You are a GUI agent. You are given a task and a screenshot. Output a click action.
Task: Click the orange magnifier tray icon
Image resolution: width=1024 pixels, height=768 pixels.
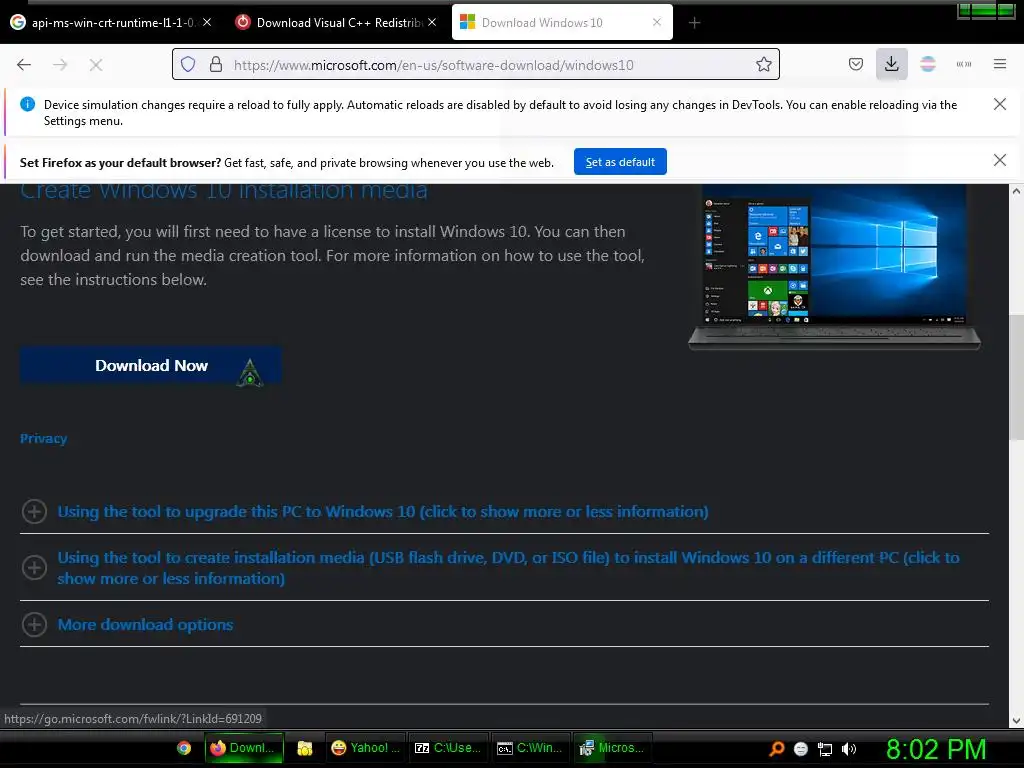coord(776,749)
